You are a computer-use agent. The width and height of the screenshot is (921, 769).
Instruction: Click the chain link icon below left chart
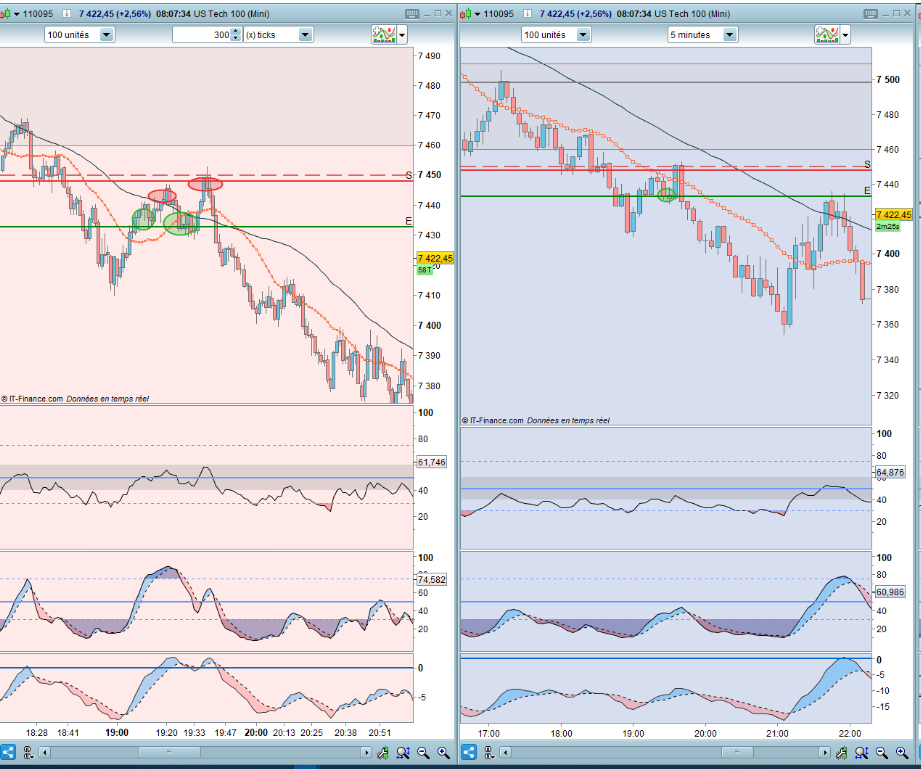click(28, 752)
